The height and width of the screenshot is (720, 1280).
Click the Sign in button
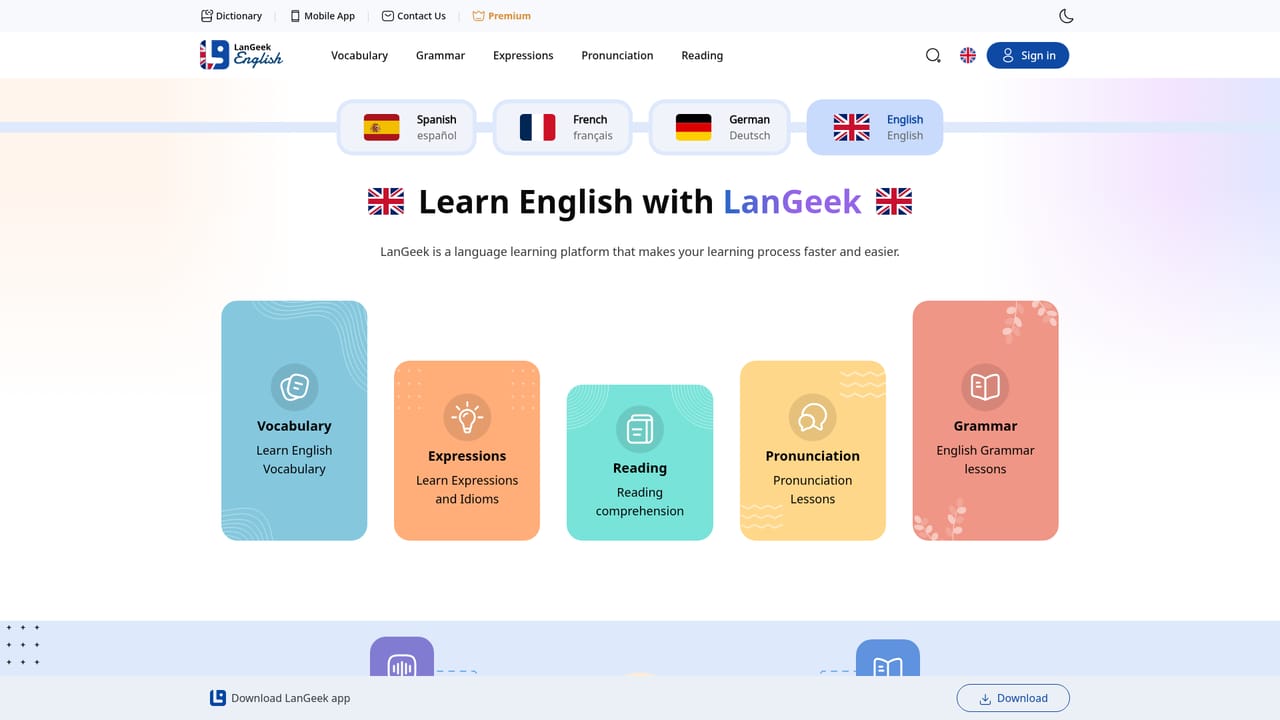click(1028, 56)
